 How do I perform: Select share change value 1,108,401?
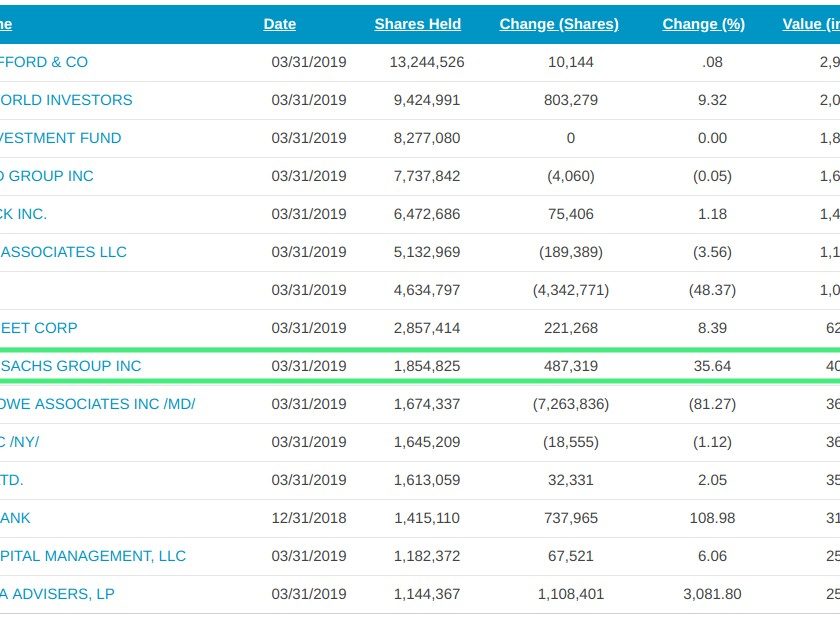[571, 595]
